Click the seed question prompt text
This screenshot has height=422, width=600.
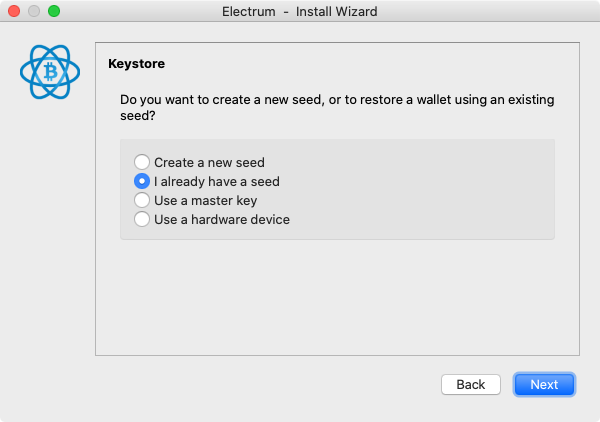337,108
